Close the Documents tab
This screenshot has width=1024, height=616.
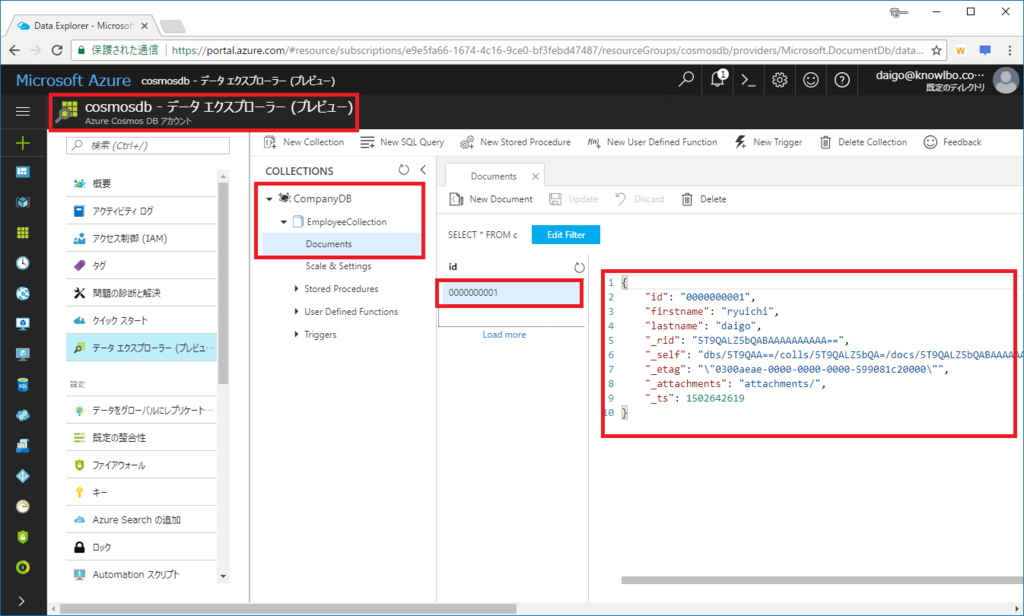[x=536, y=176]
